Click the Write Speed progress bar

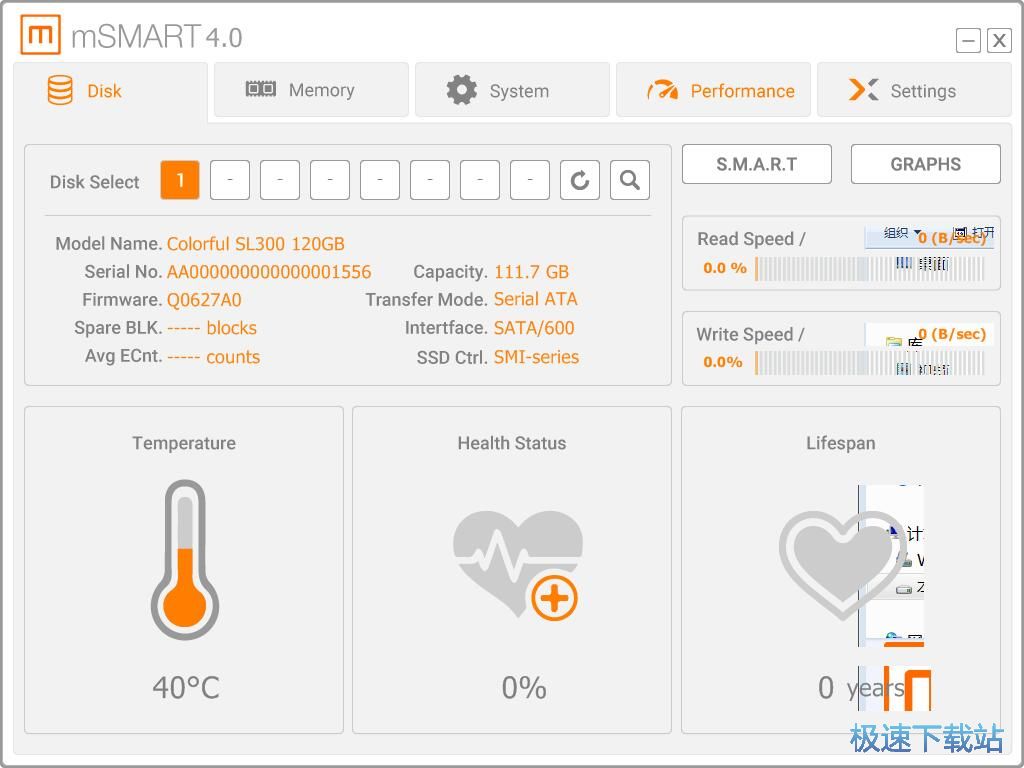coord(869,362)
